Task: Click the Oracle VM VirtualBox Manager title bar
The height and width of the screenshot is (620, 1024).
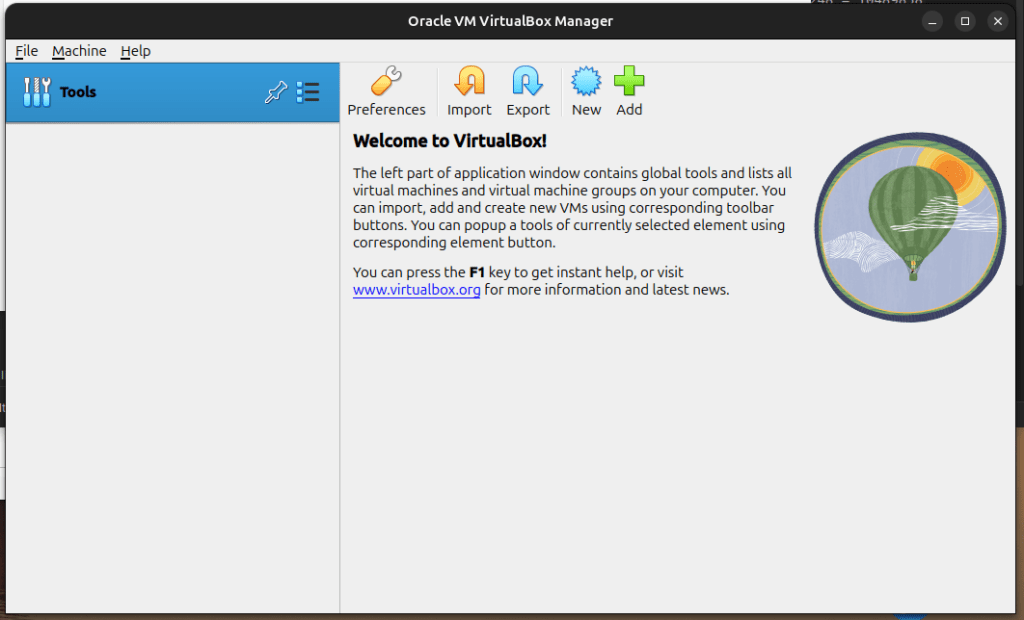Action: tap(510, 21)
